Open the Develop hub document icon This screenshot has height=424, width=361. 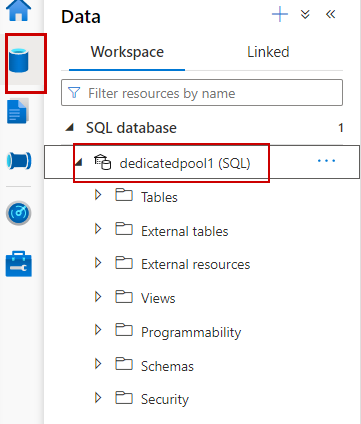point(17,111)
